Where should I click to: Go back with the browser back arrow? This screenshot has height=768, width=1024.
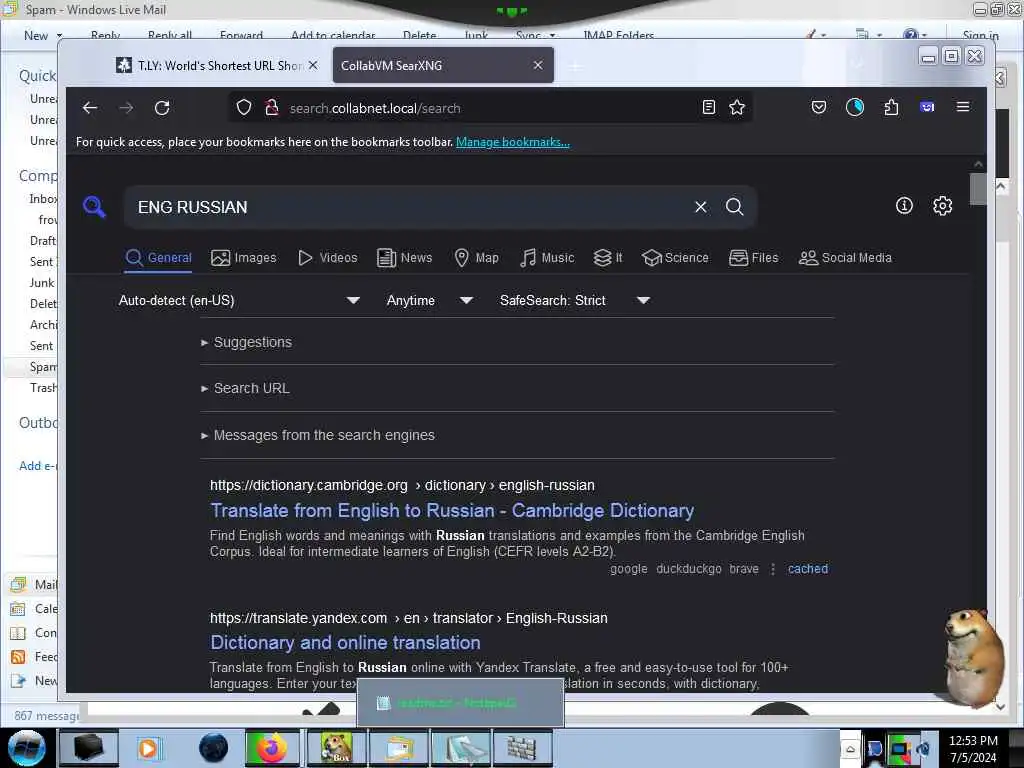click(90, 108)
